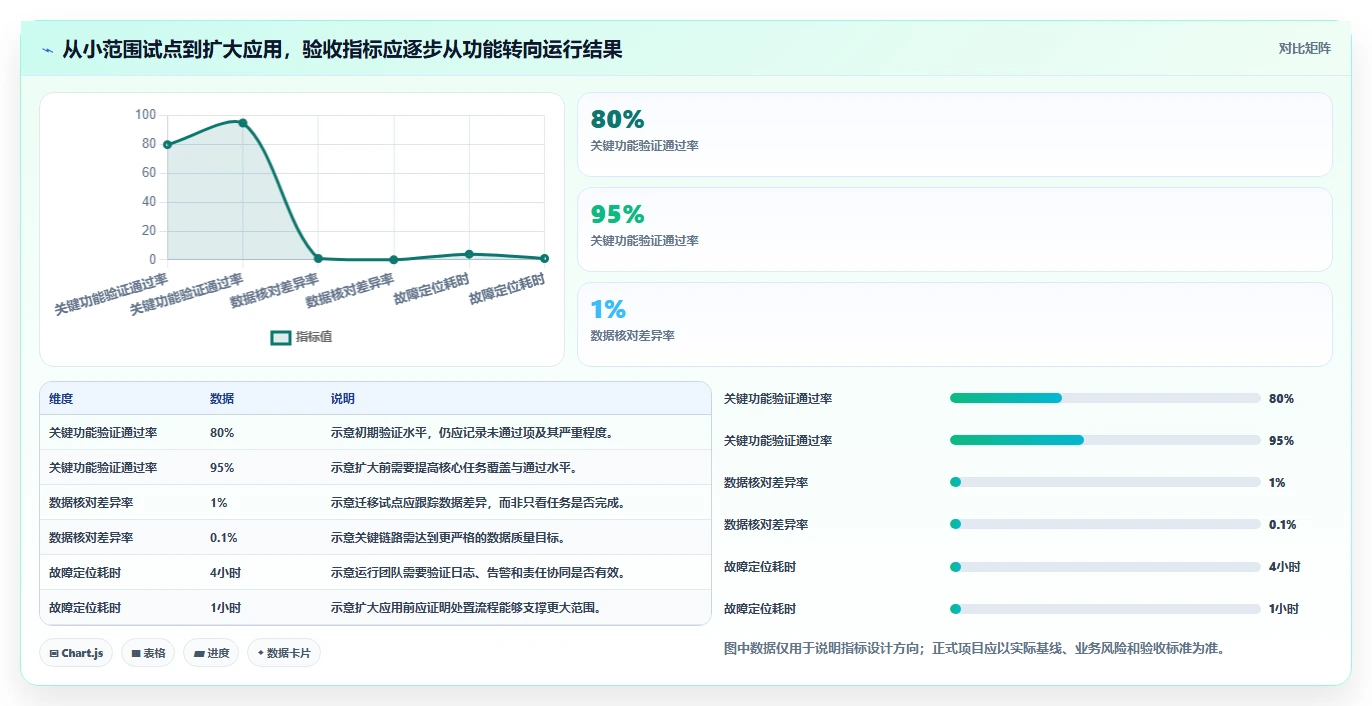Click the progress bar labeled 80%
The width and height of the screenshot is (1372, 706).
(x=1105, y=398)
